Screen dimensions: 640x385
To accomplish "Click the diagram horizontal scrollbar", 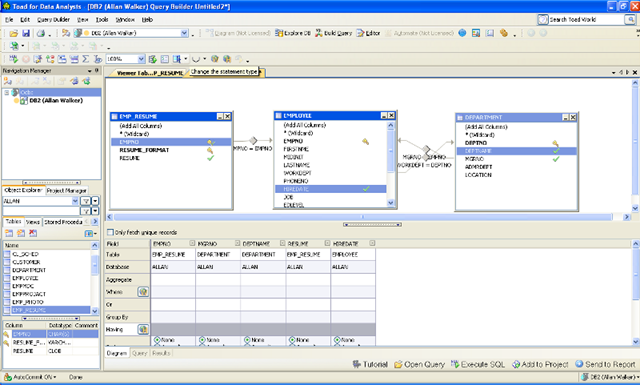I will 363,217.
